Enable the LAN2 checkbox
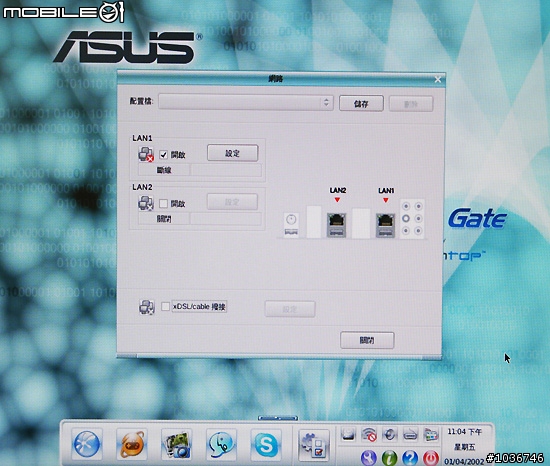550x466 pixels. (x=163, y=203)
